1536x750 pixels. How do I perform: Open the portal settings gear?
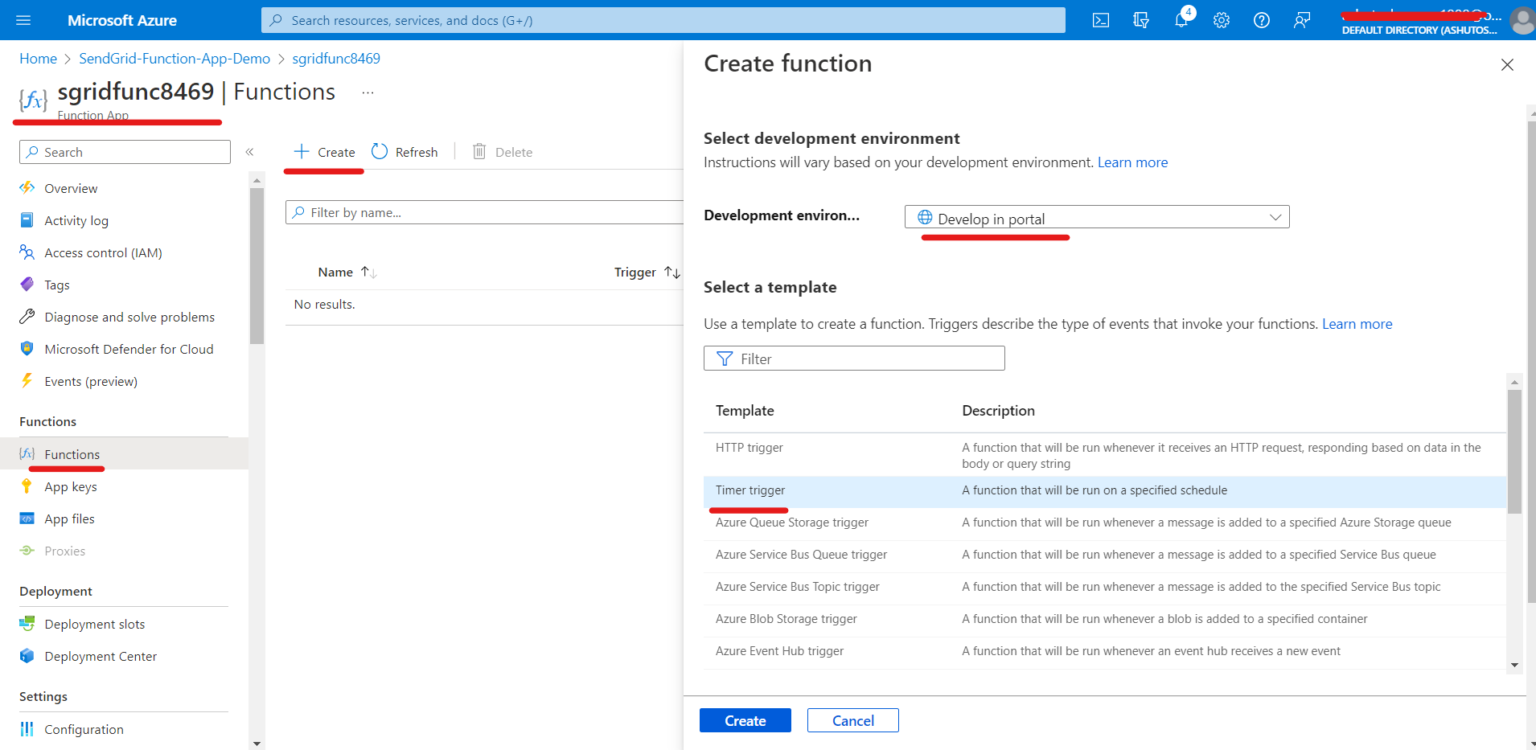point(1221,19)
